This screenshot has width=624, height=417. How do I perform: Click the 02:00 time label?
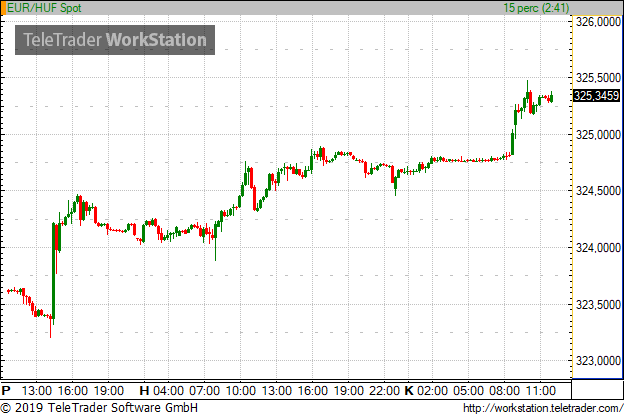coord(433,390)
